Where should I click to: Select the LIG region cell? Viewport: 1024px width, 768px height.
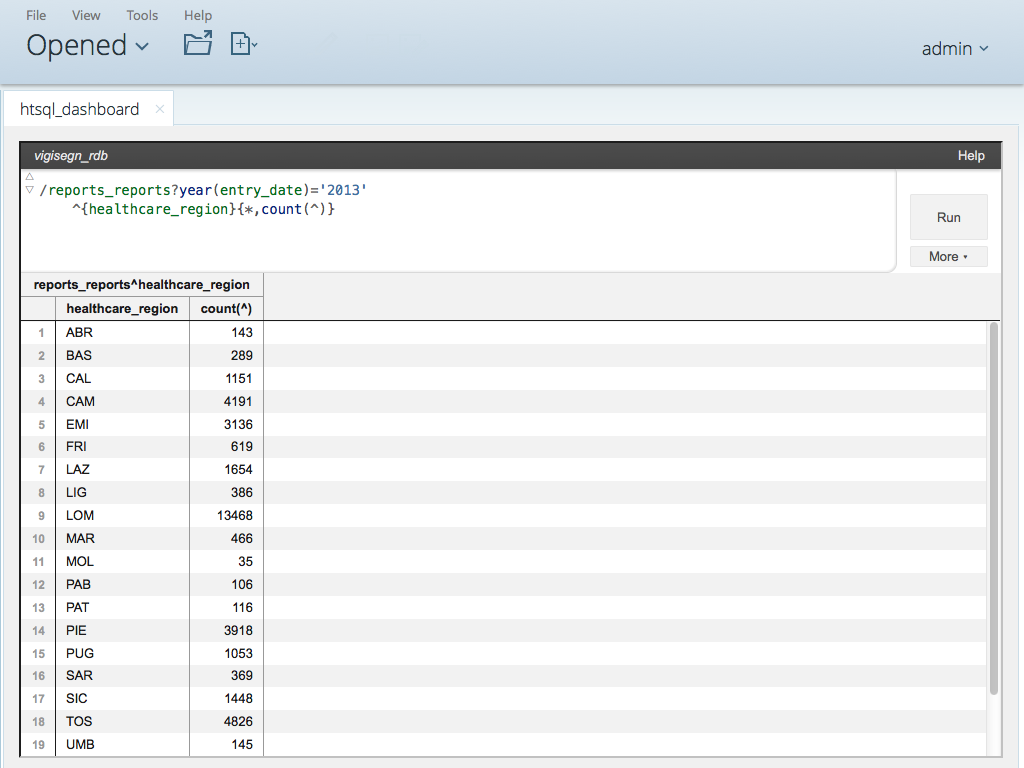(x=122, y=492)
